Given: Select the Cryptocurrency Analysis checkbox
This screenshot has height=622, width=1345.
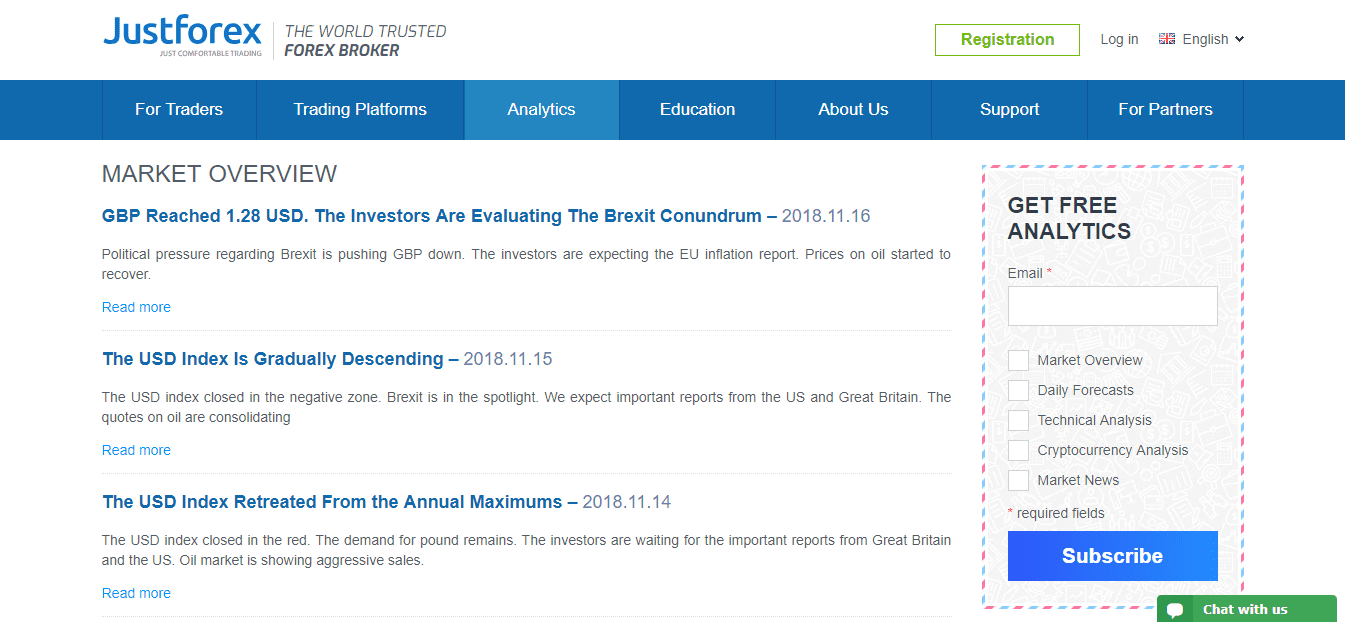Looking at the screenshot, I should 1018,450.
